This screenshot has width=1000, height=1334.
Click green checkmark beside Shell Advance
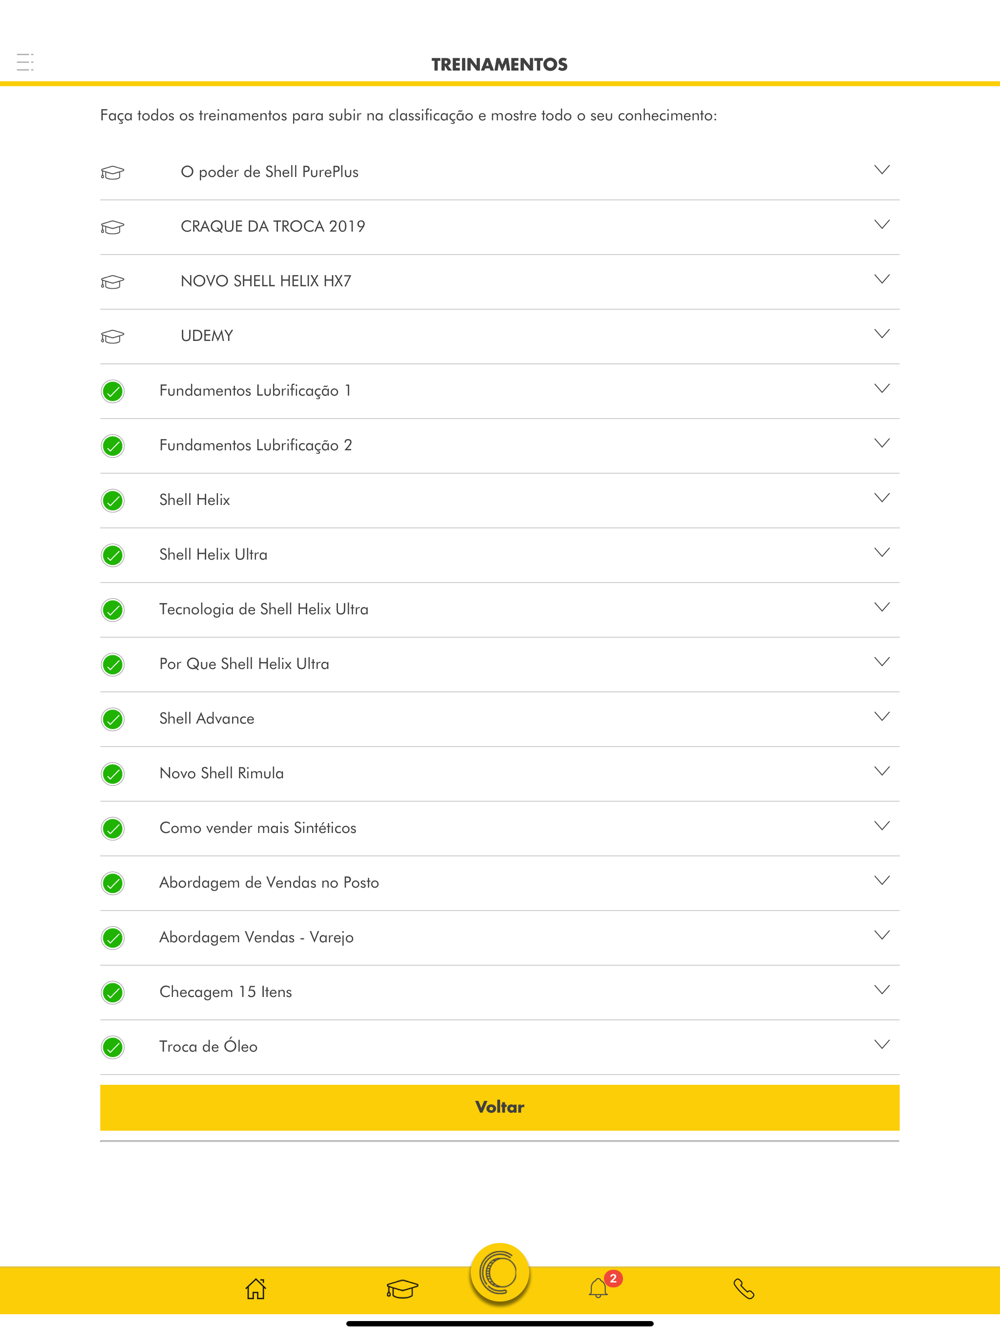click(x=113, y=720)
